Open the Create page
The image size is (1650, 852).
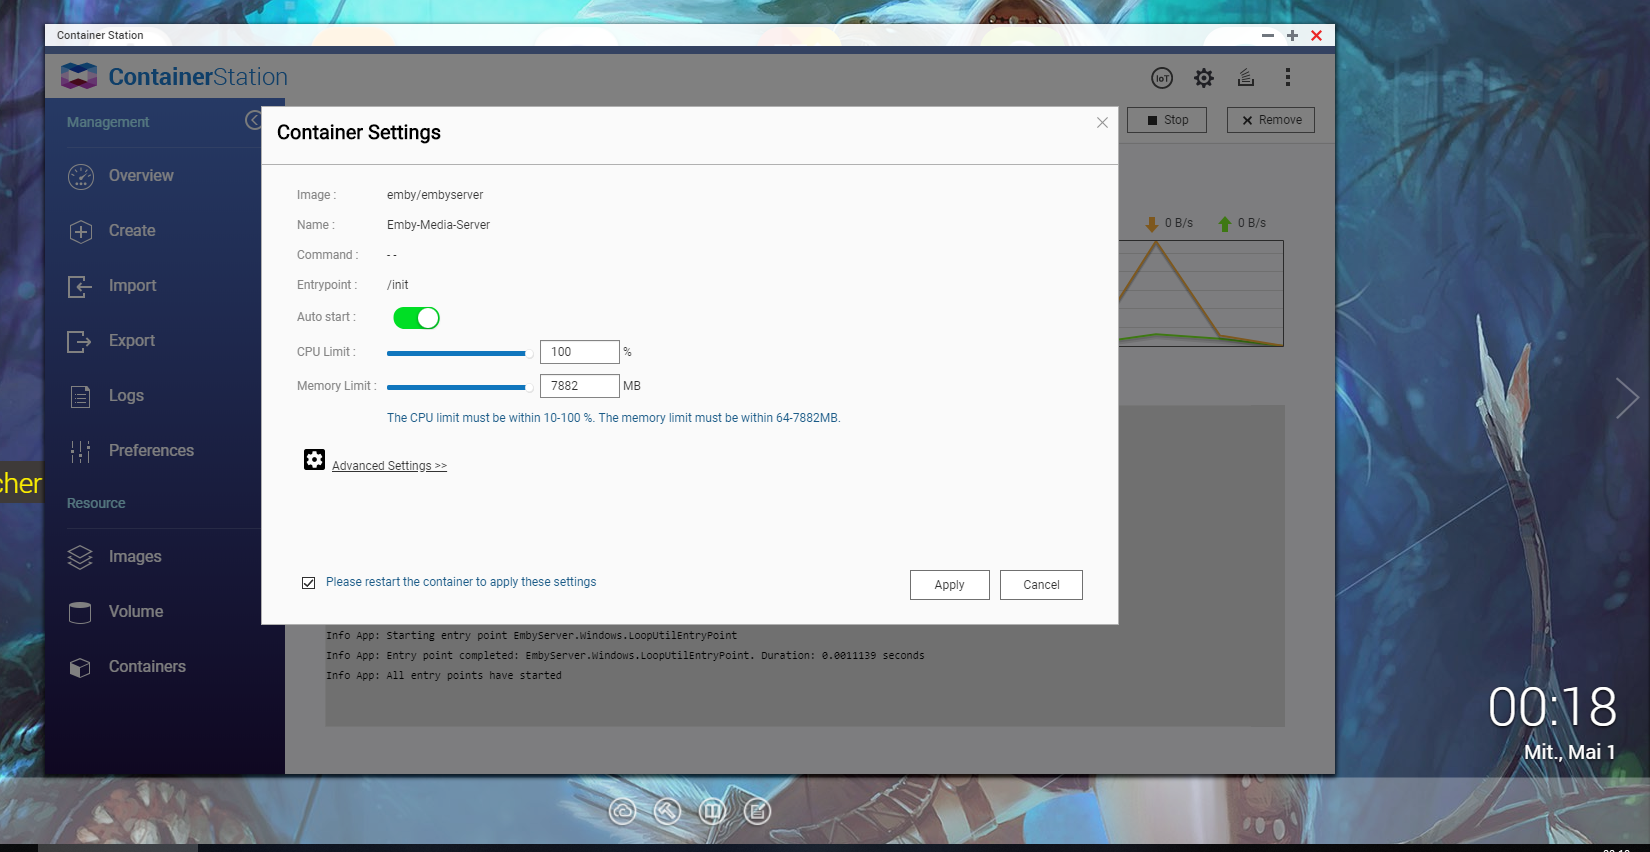(x=132, y=231)
